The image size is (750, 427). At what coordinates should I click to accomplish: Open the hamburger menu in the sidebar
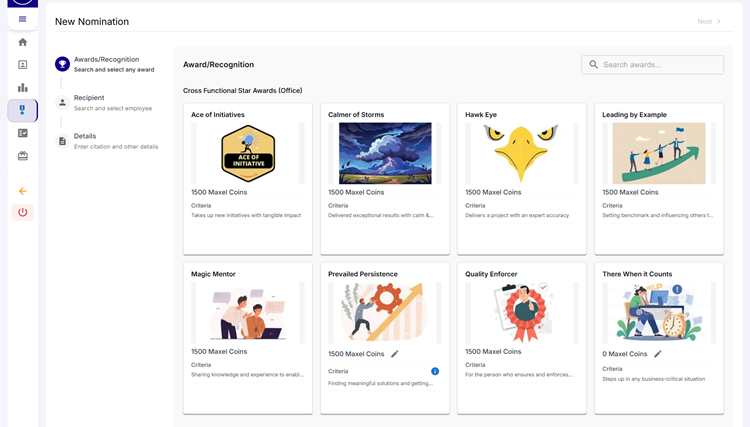(x=22, y=19)
